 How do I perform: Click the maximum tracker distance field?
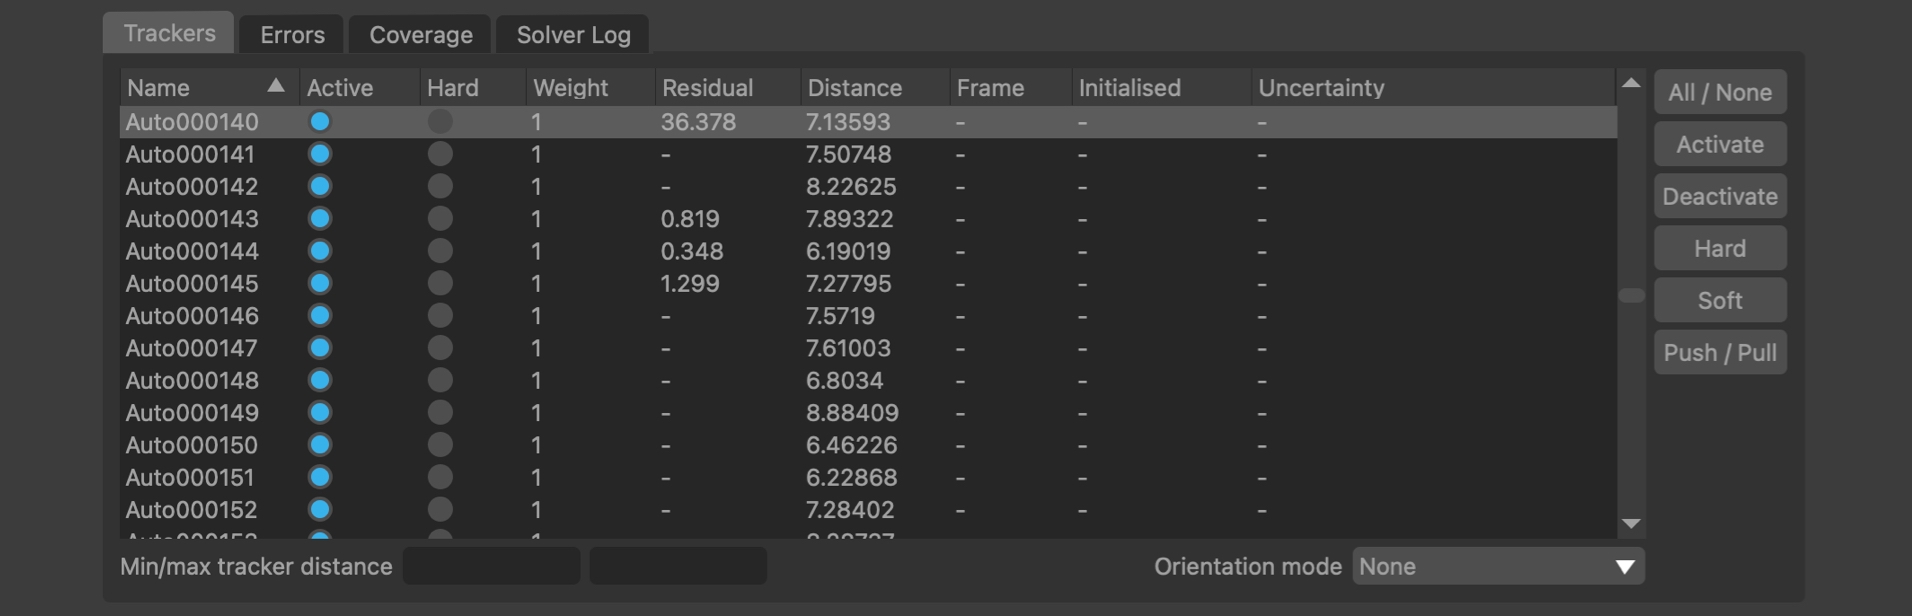pos(678,566)
